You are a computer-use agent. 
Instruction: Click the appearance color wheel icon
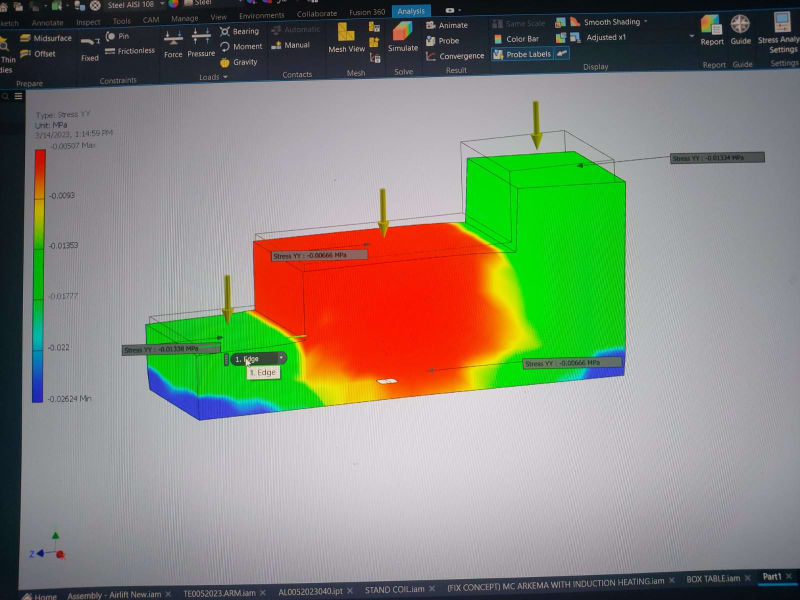[173, 4]
